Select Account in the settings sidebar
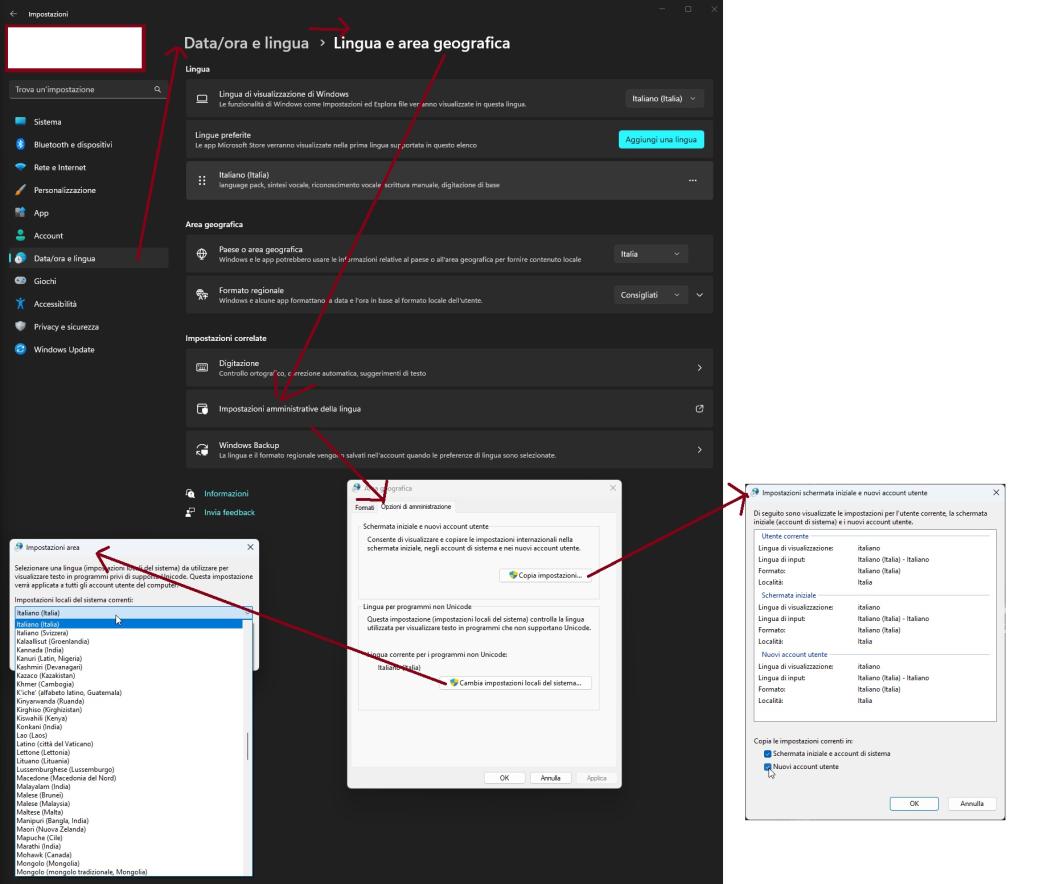This screenshot has width=1039, height=884. point(48,235)
